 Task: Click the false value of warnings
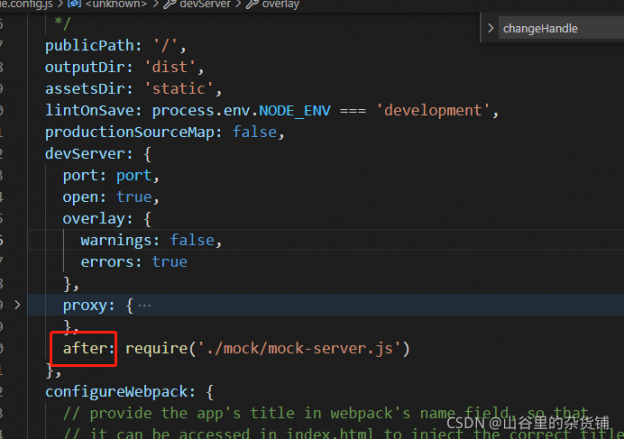[x=193, y=240]
